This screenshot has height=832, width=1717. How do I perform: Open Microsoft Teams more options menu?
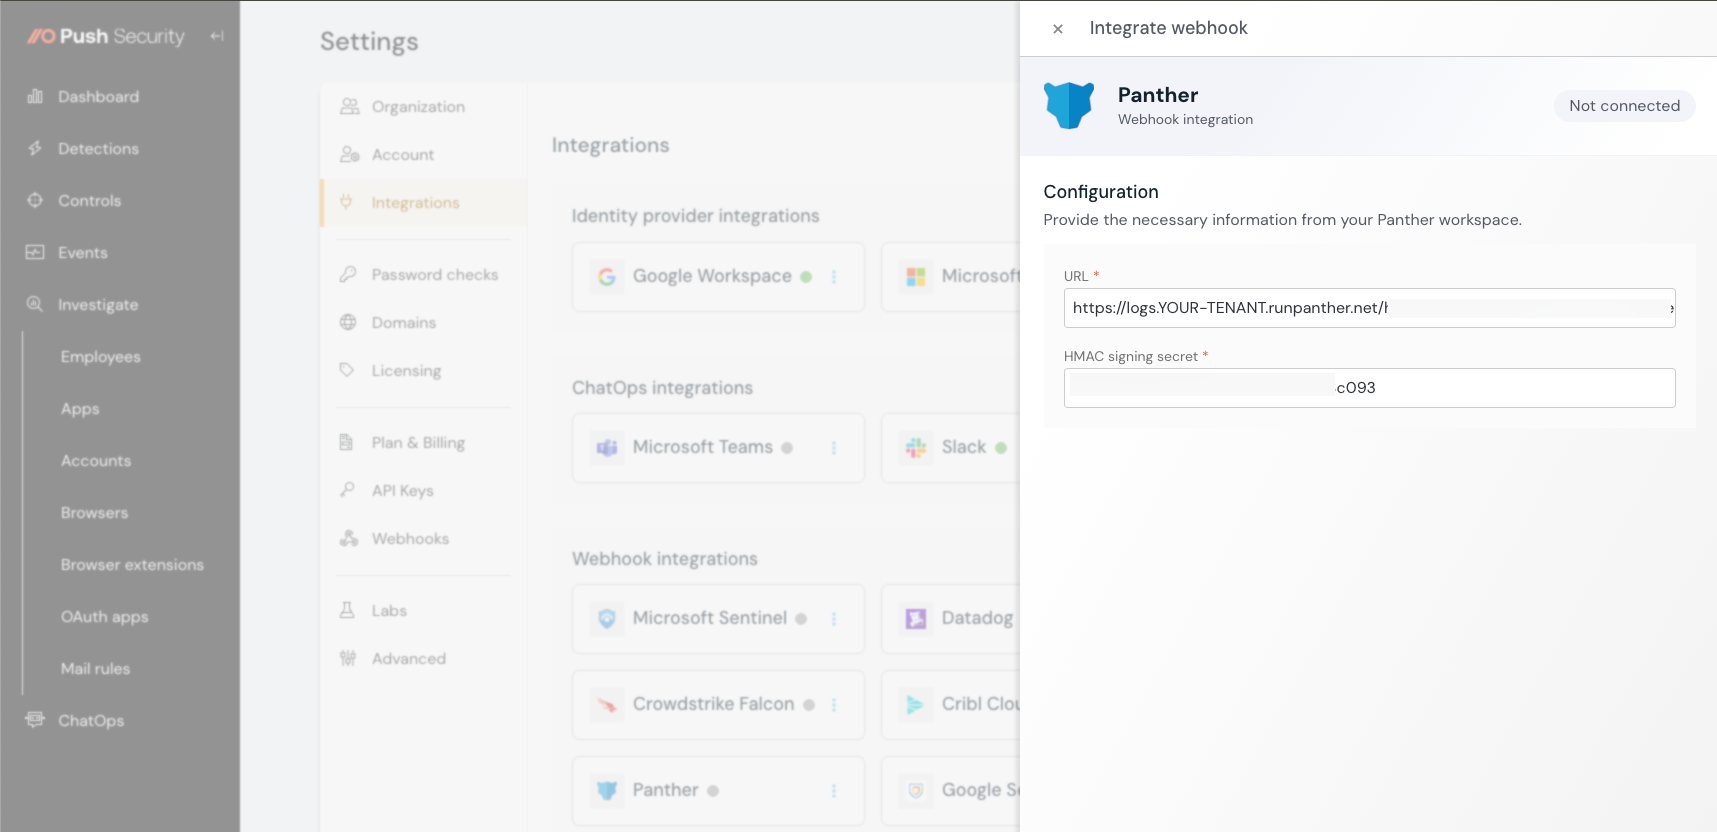click(x=834, y=448)
